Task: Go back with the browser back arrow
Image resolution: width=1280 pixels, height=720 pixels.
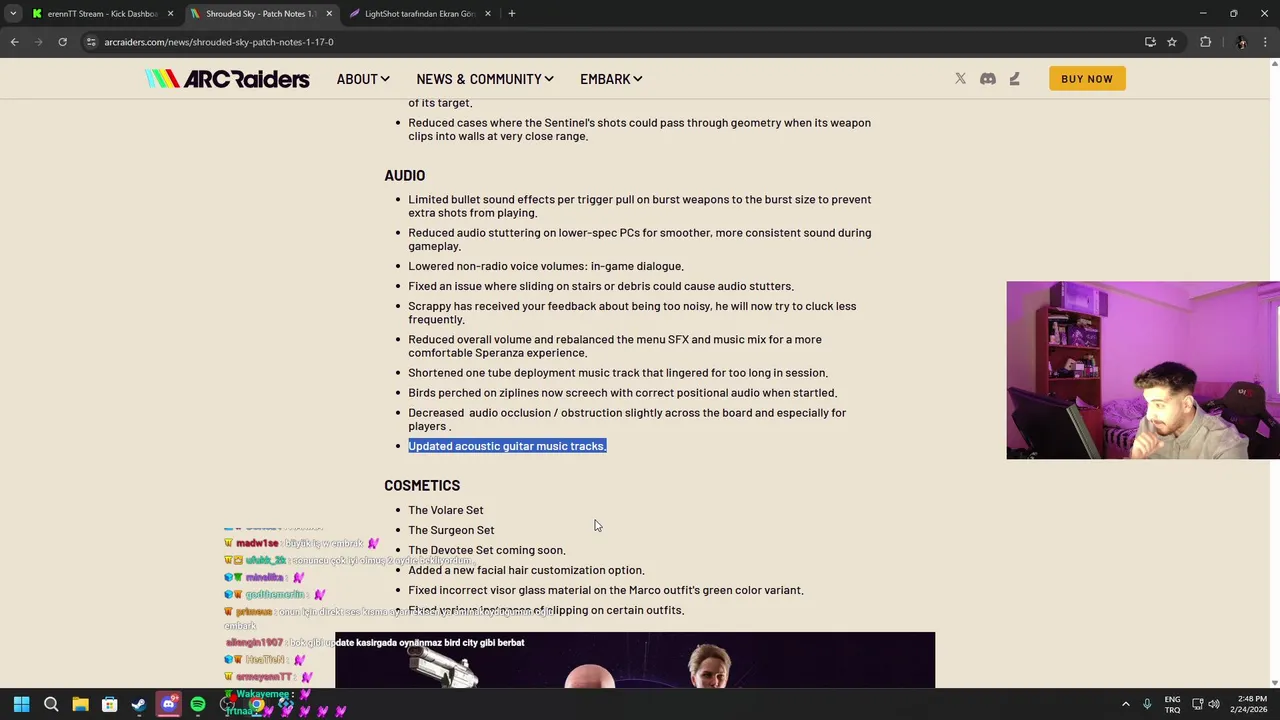Action: pos(14,42)
